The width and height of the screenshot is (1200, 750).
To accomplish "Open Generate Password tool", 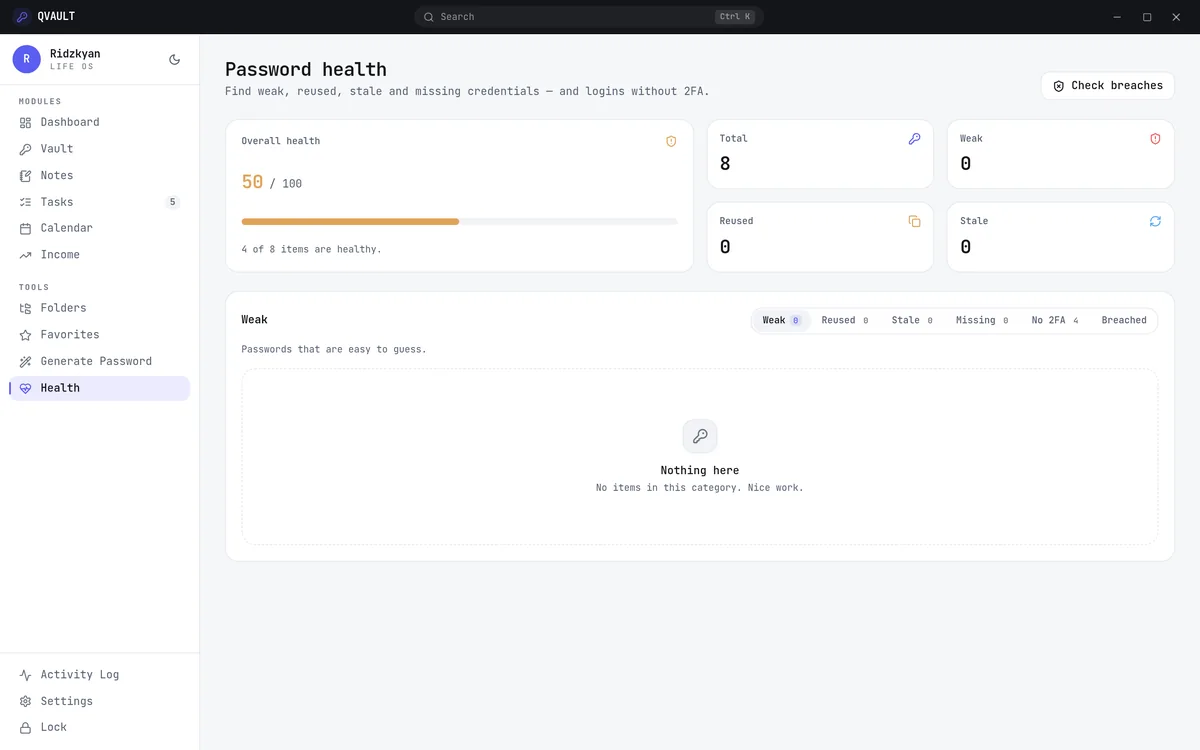I will coord(100,361).
